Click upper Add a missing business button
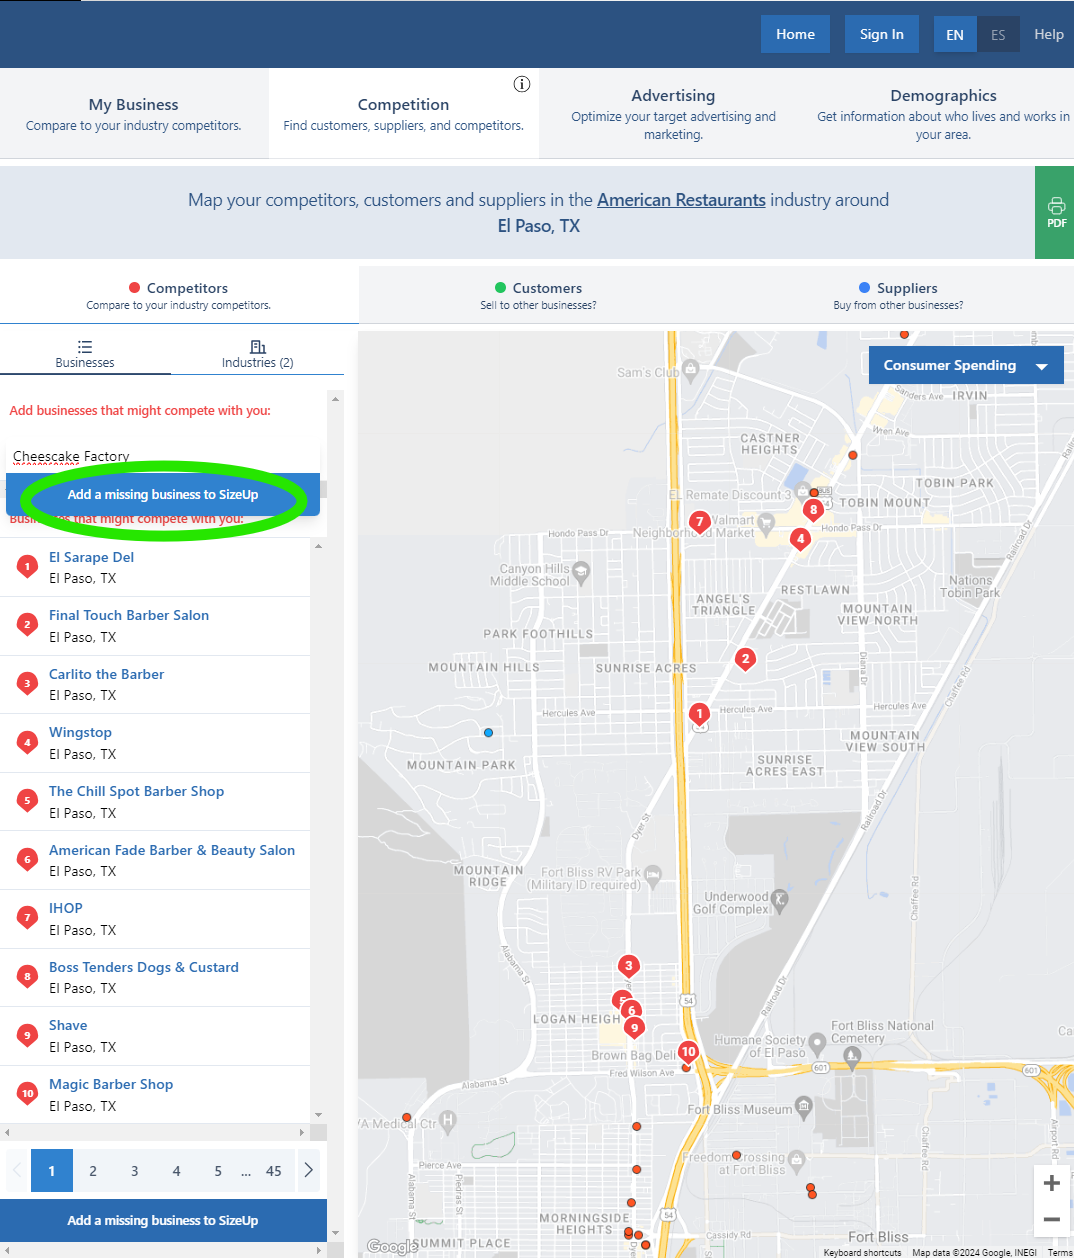 click(163, 495)
